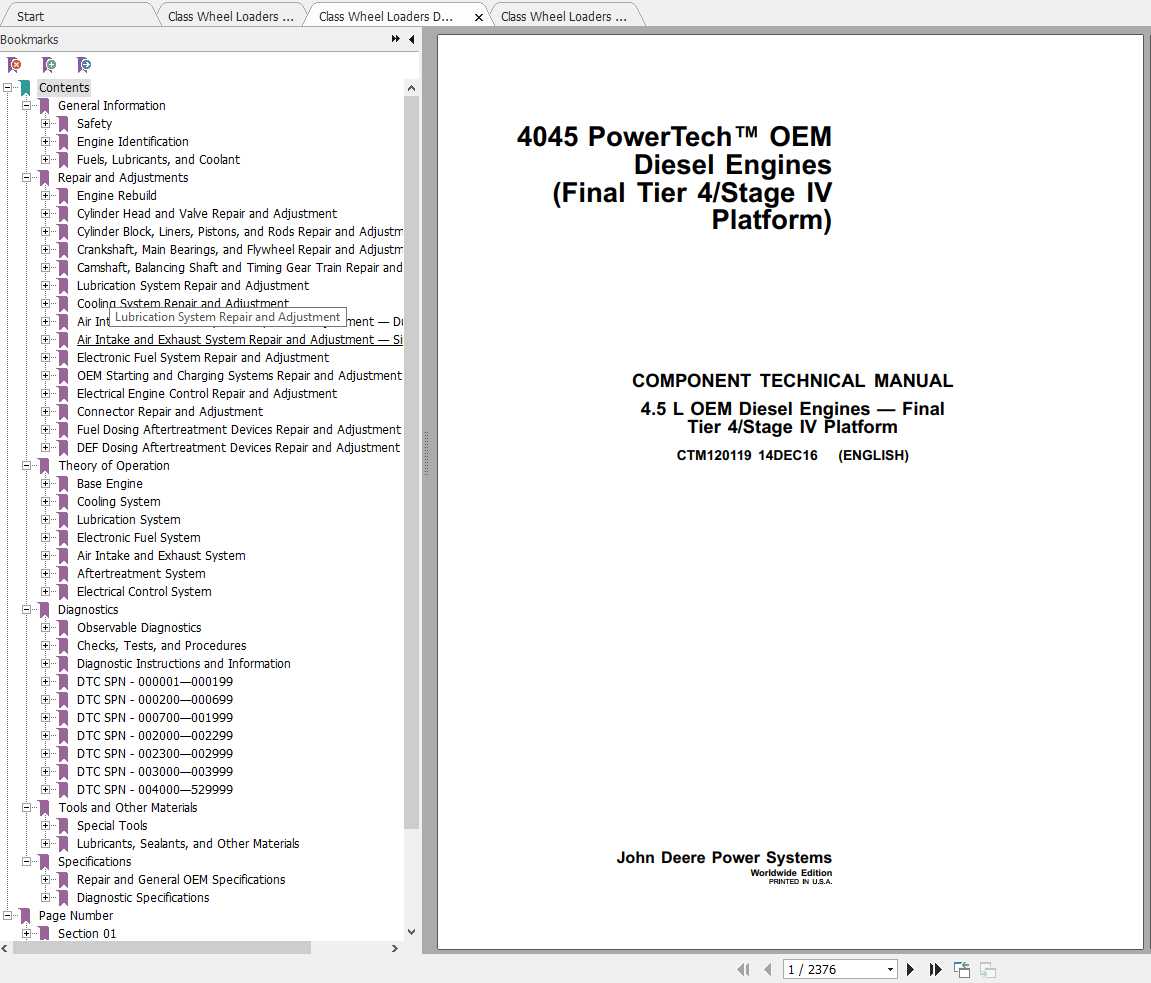Click the double-arrow expand bookmarks panel icon
Image resolution: width=1151 pixels, height=983 pixels.
pyautogui.click(x=396, y=39)
